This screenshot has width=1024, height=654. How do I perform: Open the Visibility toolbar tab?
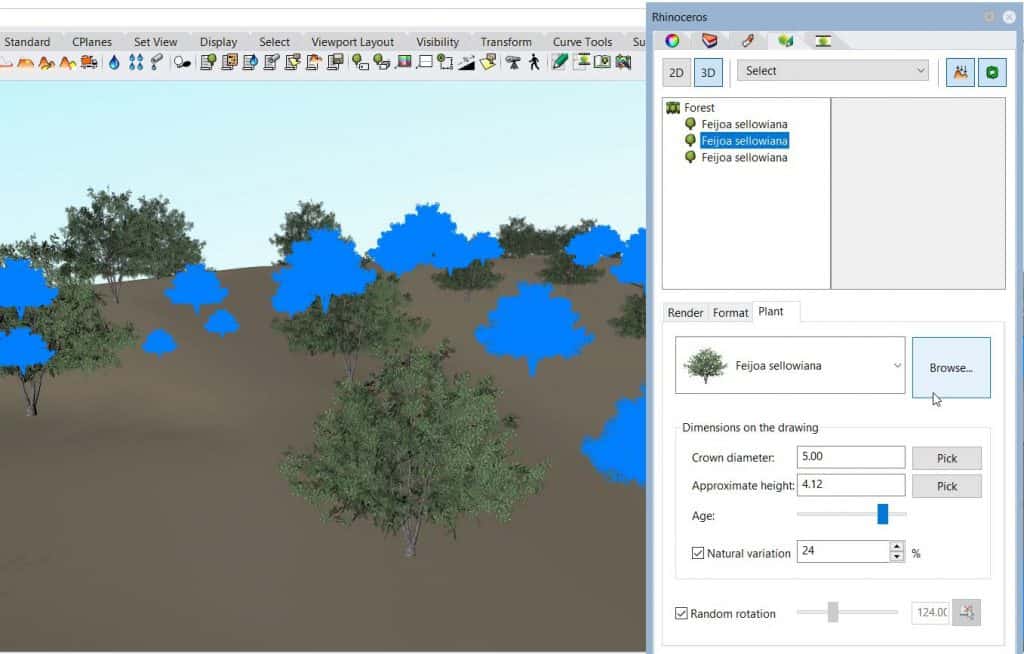point(438,42)
